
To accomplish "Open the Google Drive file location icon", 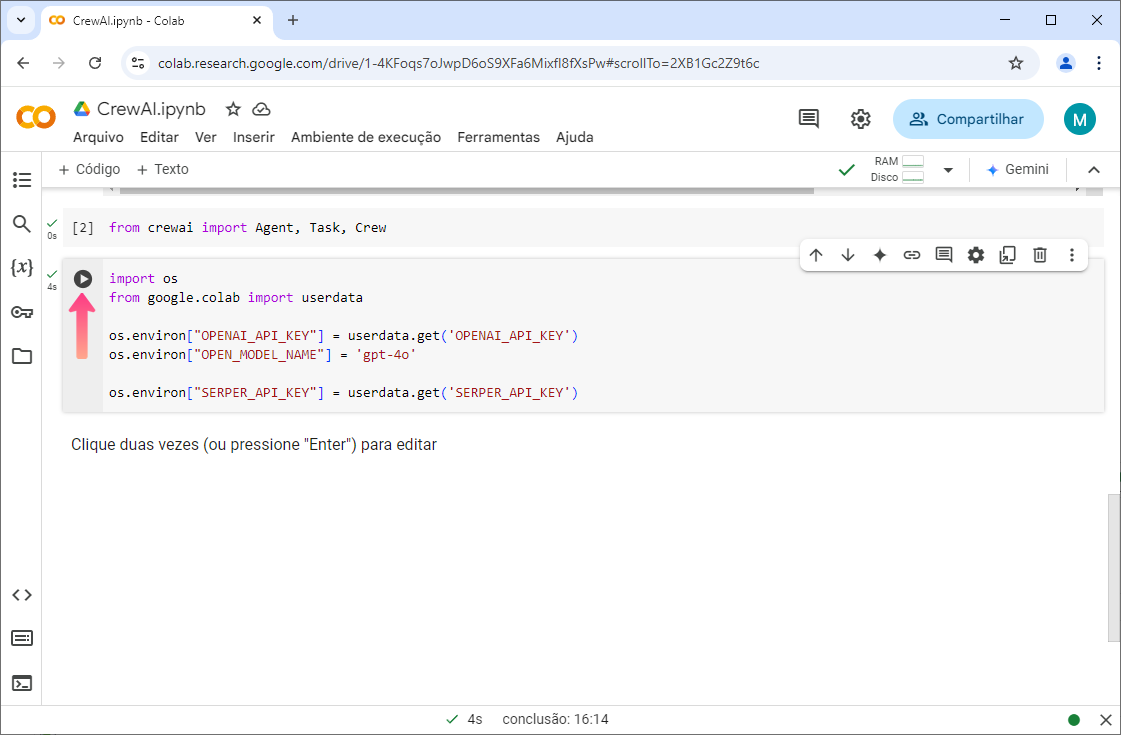I will pos(82,109).
